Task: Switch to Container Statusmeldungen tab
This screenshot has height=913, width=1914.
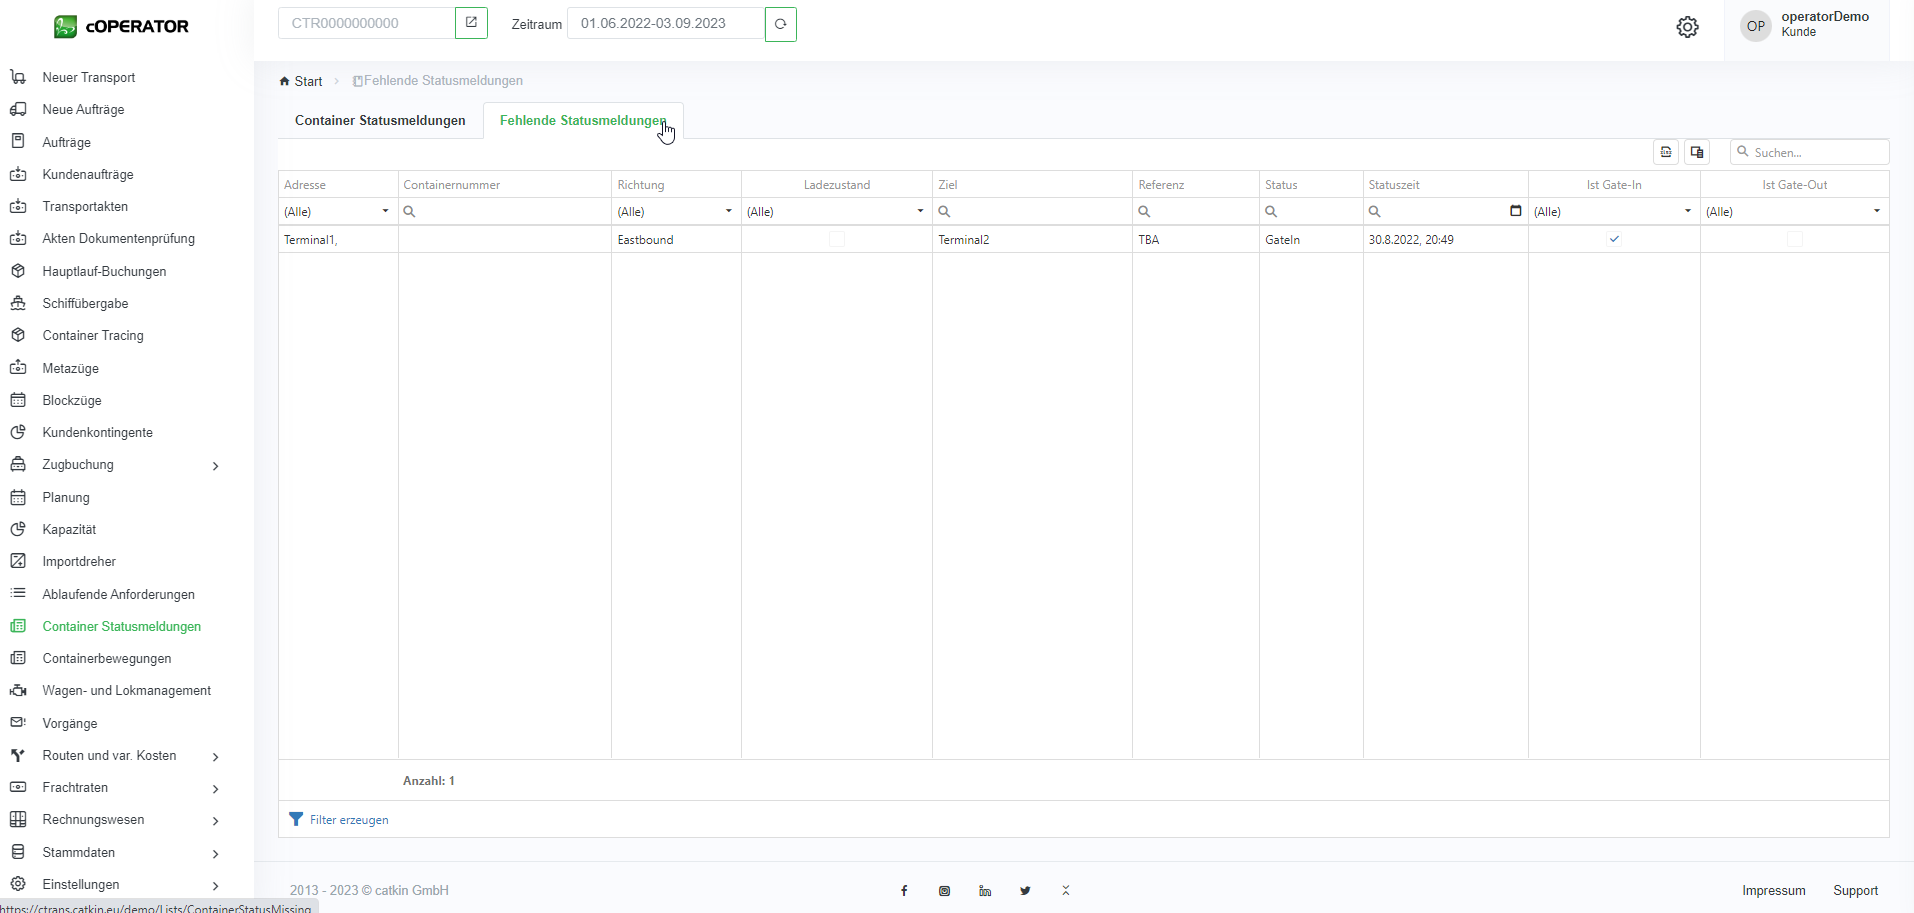Action: click(x=380, y=121)
